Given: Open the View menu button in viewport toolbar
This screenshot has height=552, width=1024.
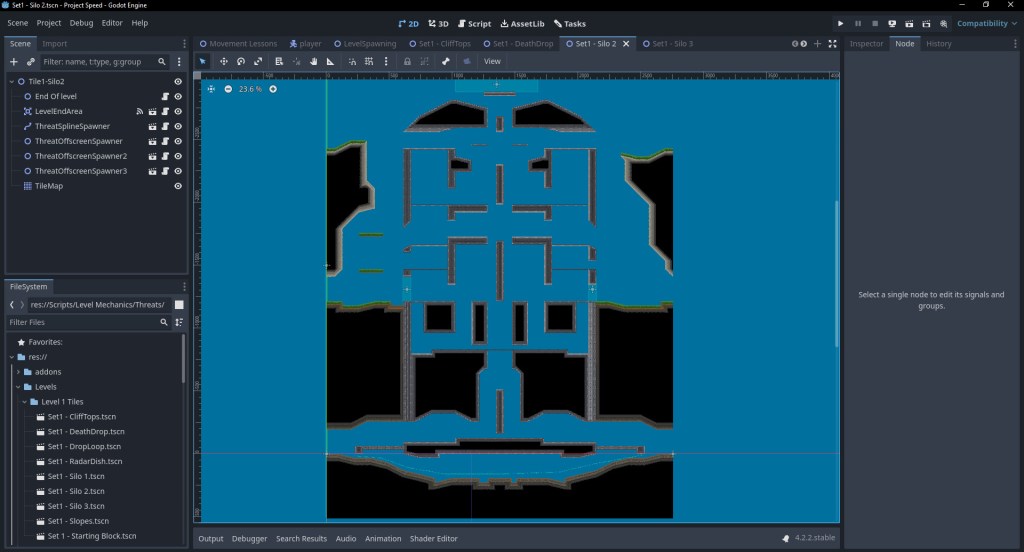Looking at the screenshot, I should point(492,61).
